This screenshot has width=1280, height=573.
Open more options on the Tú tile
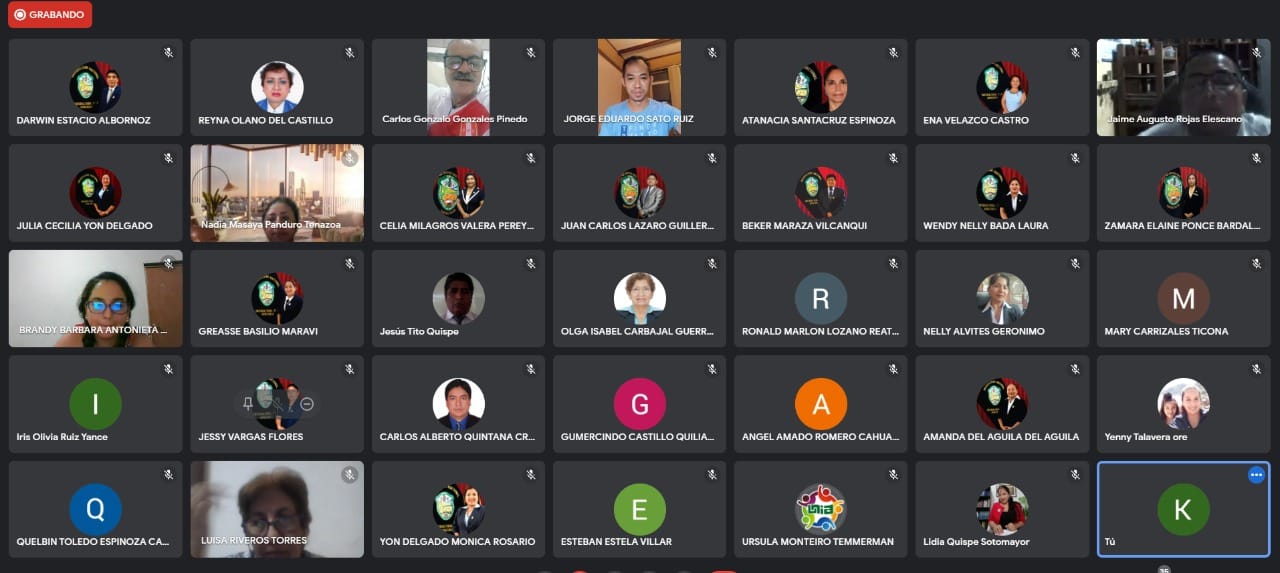pyautogui.click(x=1256, y=475)
